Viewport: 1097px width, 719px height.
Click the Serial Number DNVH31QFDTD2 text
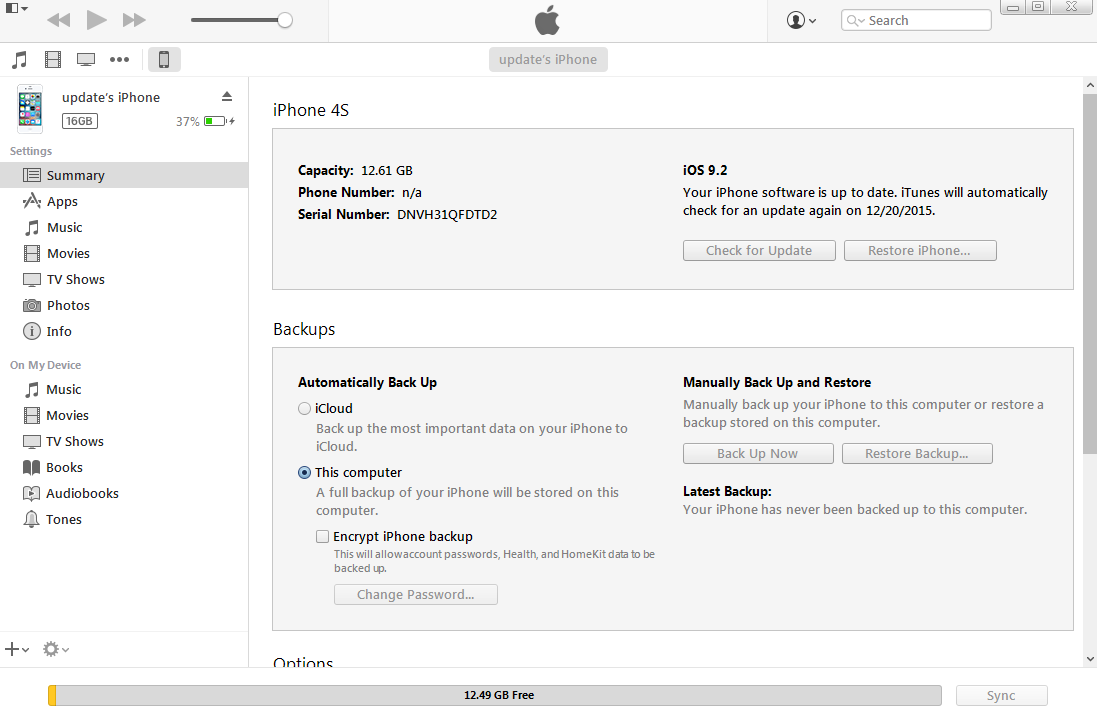click(x=397, y=214)
